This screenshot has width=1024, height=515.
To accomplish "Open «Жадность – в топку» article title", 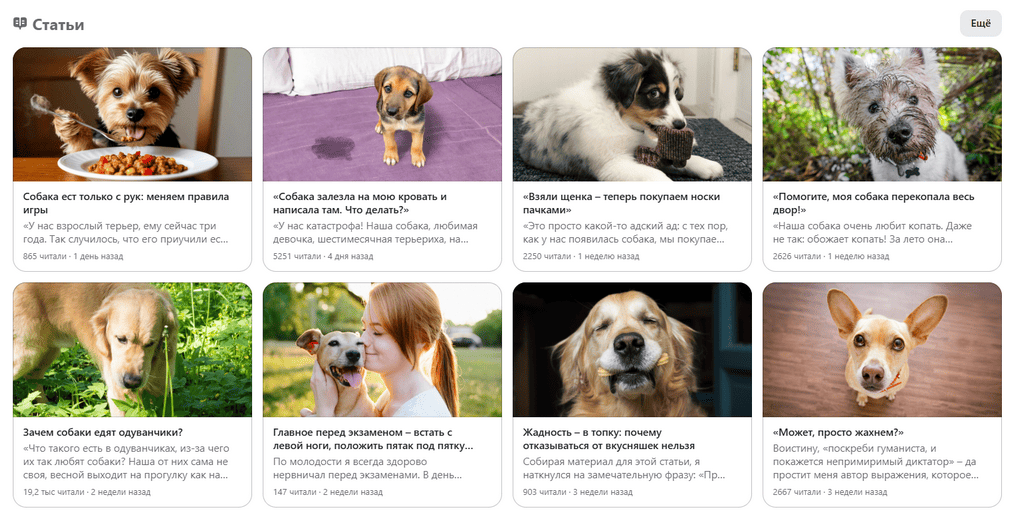I will (x=609, y=439).
